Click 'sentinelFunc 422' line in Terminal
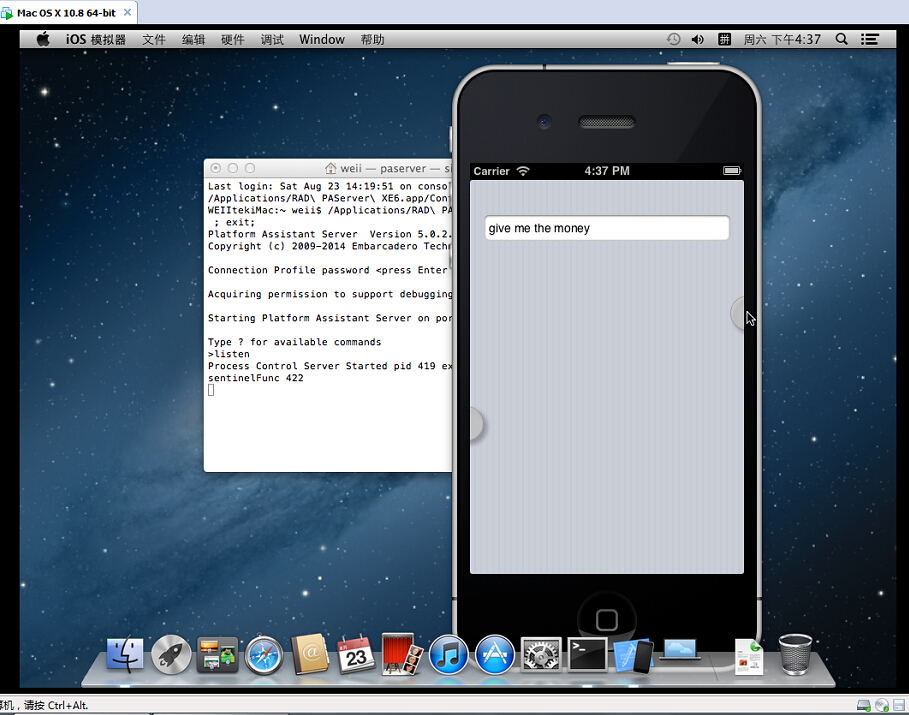This screenshot has height=715, width=909. (x=256, y=378)
